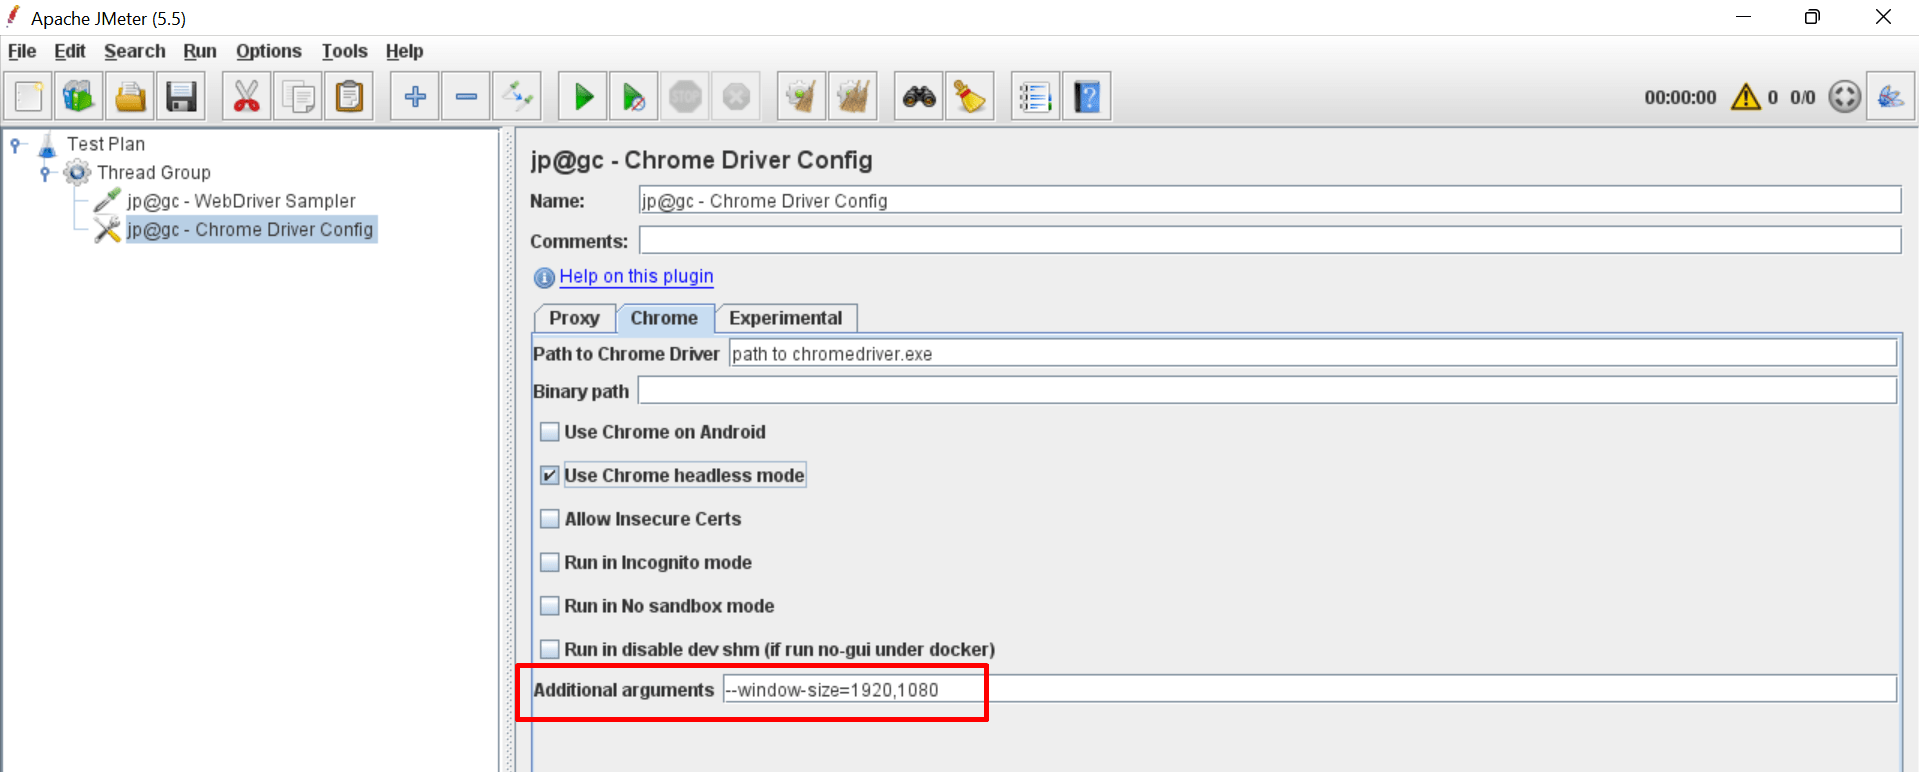Open the Help menu
This screenshot has width=1919, height=772.
click(x=405, y=51)
